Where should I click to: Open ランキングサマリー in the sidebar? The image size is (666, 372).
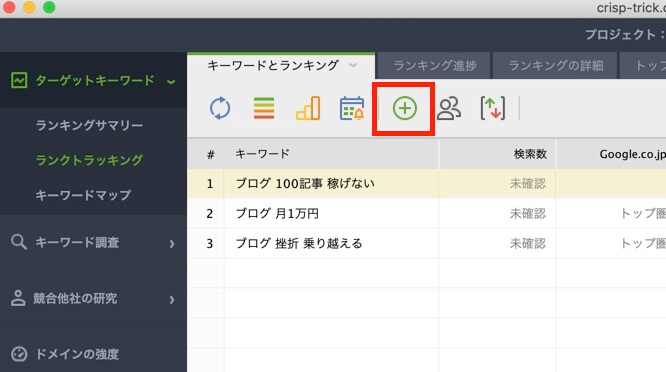click(89, 125)
